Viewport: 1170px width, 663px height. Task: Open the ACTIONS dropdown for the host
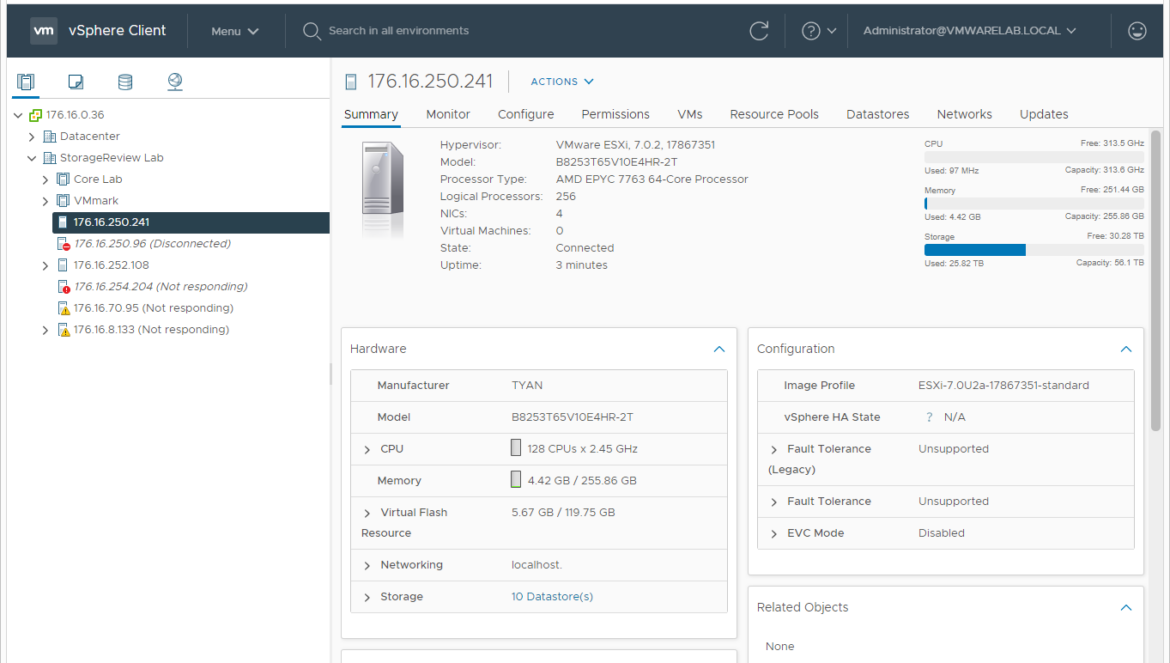point(562,81)
